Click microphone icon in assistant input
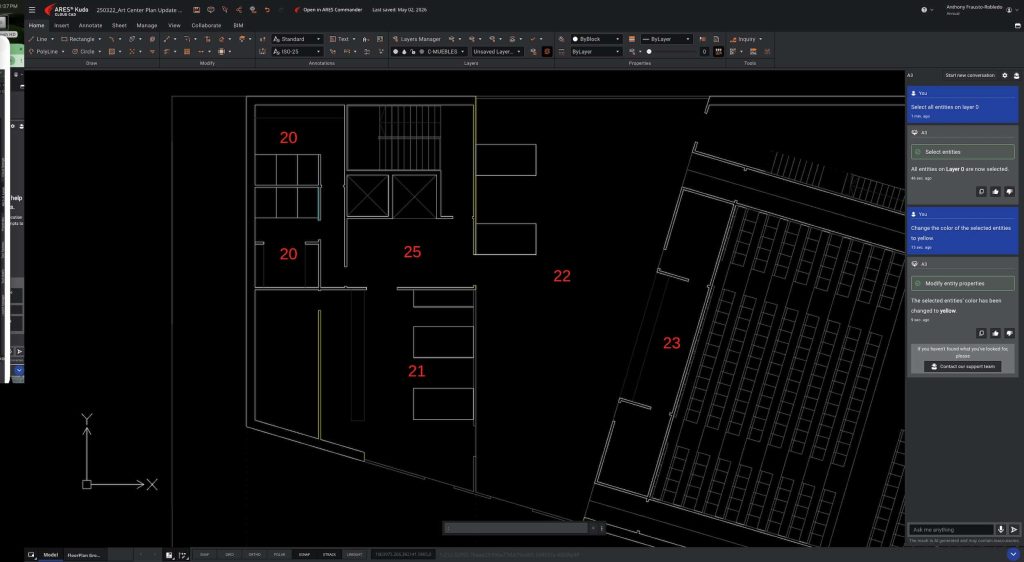 point(1000,529)
